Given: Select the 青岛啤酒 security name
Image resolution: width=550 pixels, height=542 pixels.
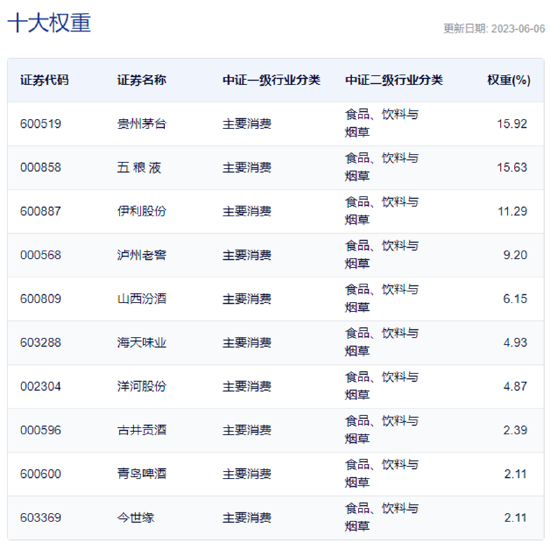Looking at the screenshot, I should (142, 474).
